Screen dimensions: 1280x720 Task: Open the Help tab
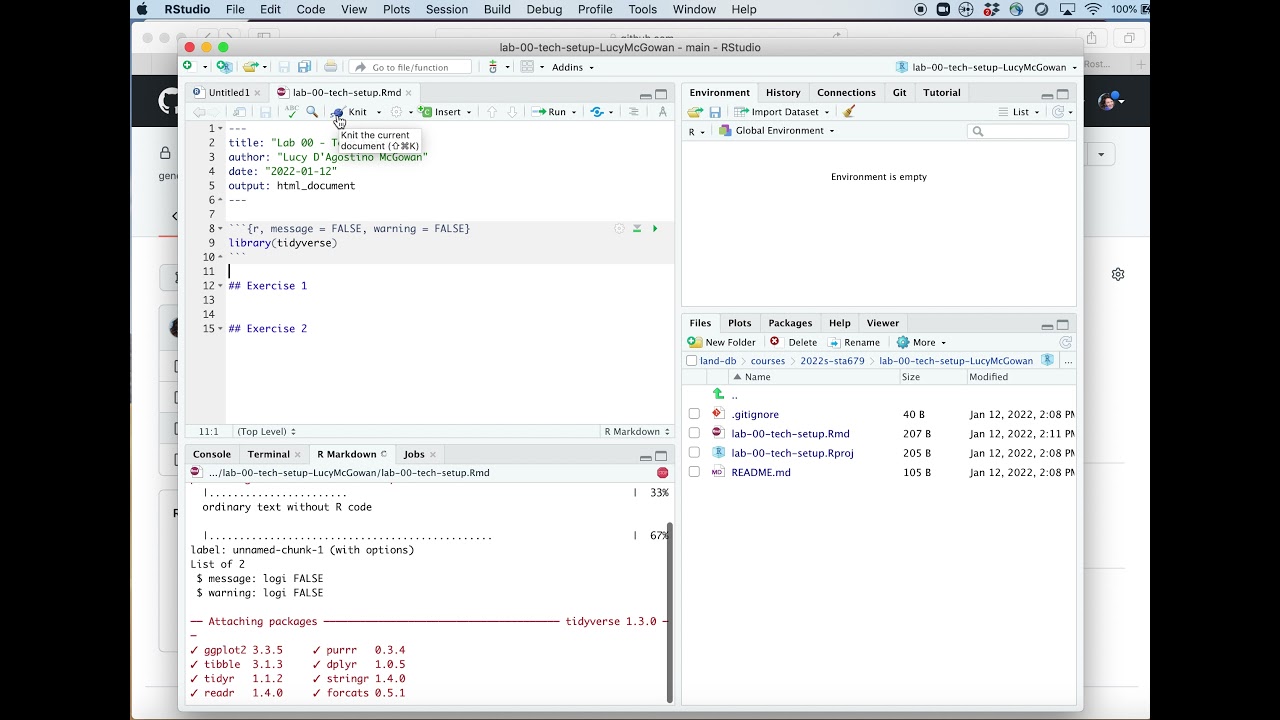click(x=839, y=323)
